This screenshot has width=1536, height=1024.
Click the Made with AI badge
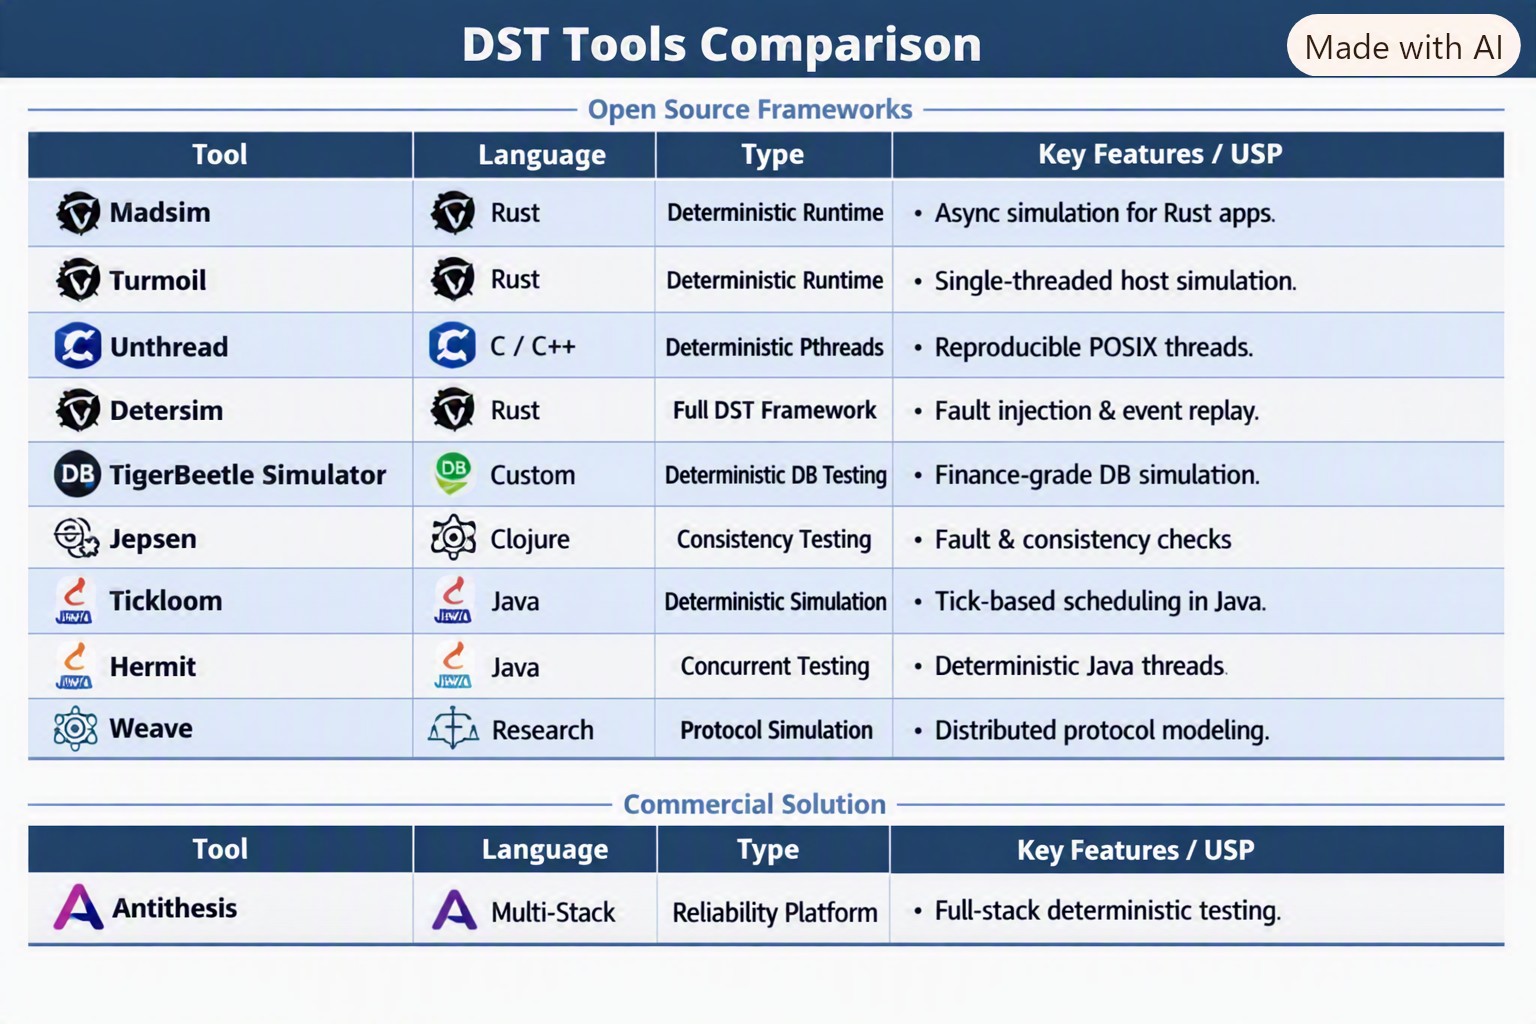point(1403,46)
